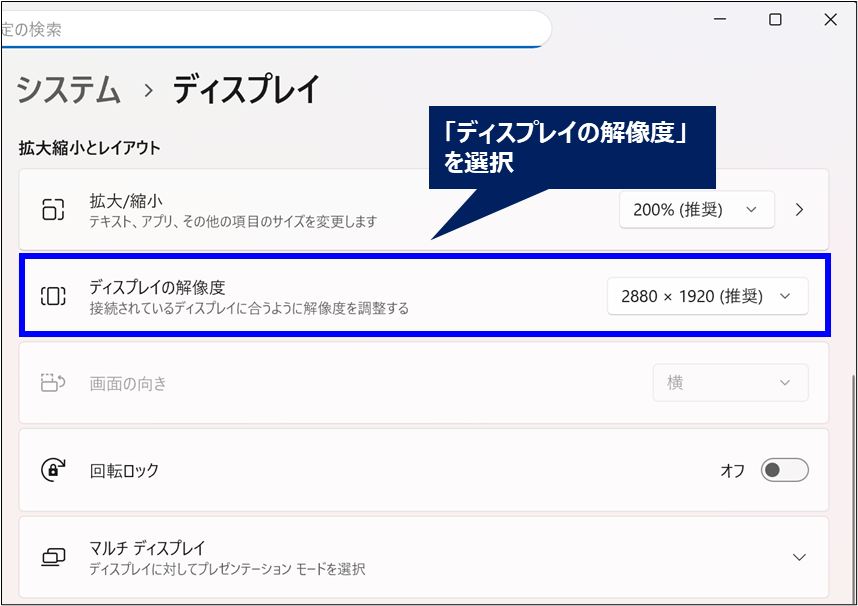Minimize the Settings window

click(720, 19)
